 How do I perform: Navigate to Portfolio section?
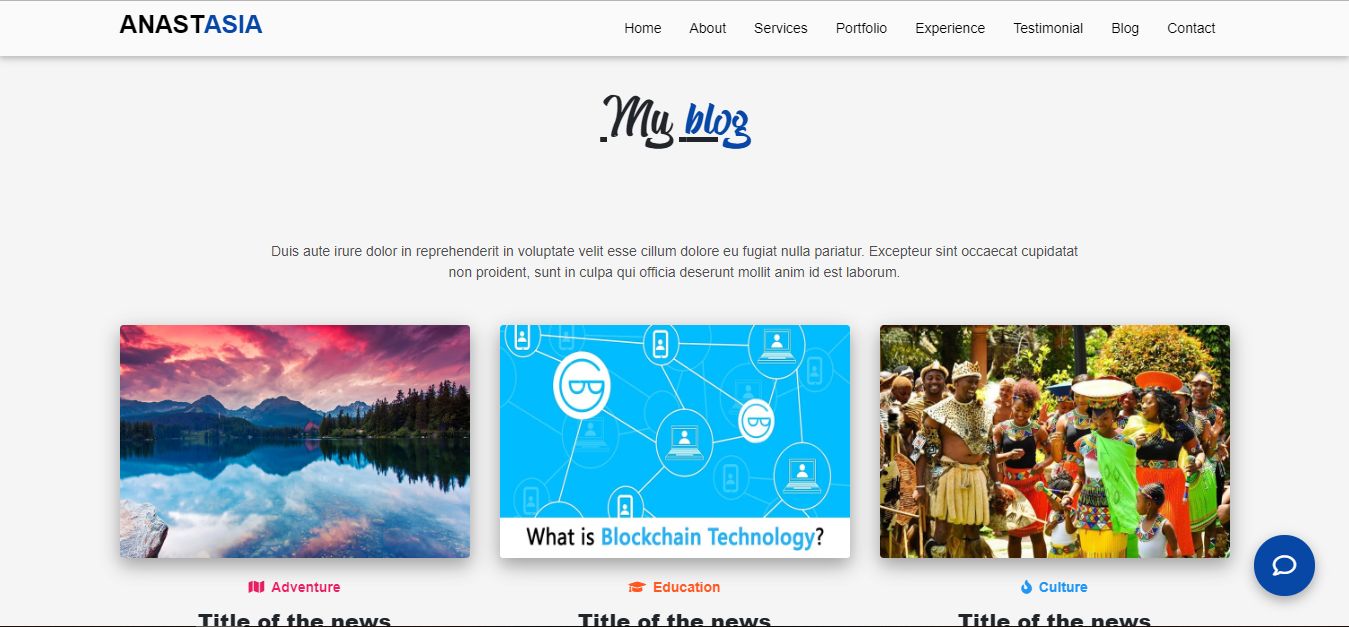861,28
